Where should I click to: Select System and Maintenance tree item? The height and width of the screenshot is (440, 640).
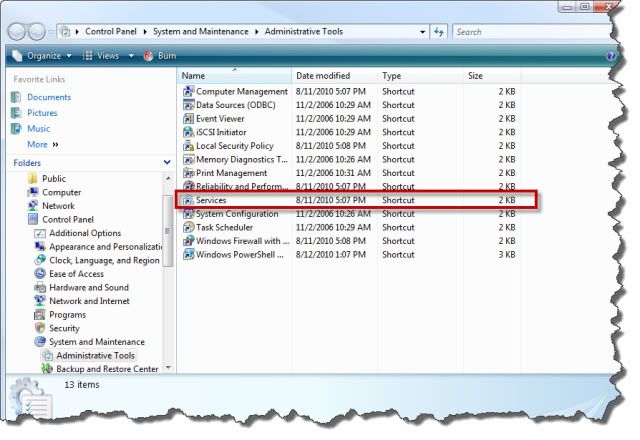[x=97, y=342]
